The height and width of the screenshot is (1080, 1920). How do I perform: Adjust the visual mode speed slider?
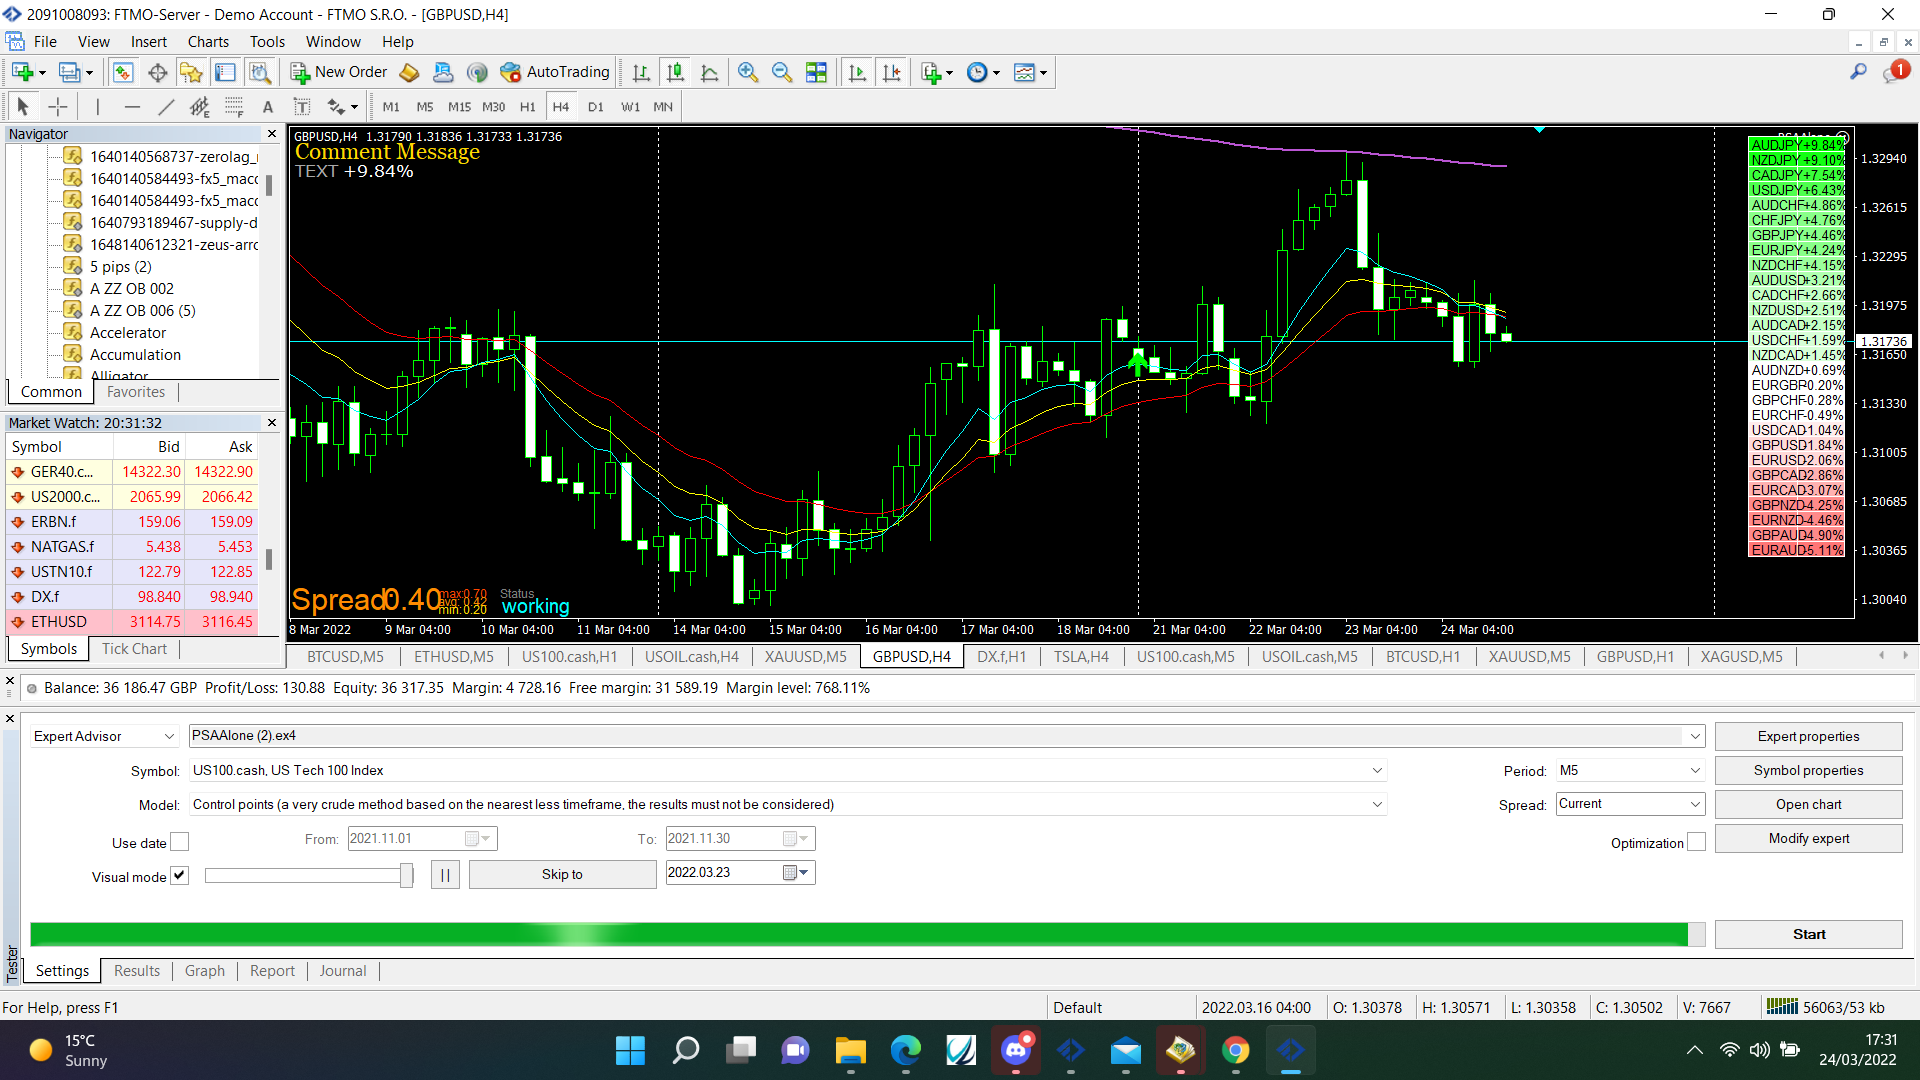406,875
